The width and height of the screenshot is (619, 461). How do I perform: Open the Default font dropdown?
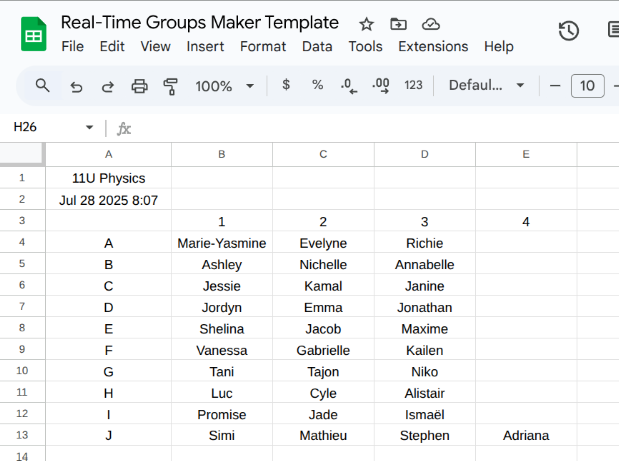pos(487,86)
